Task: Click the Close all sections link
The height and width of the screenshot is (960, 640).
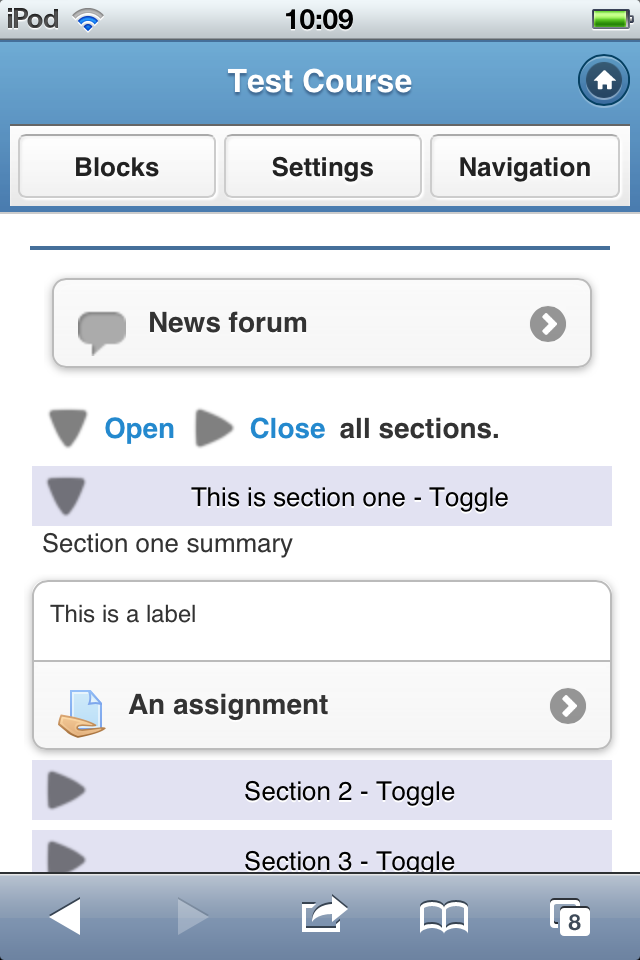Action: click(x=287, y=429)
